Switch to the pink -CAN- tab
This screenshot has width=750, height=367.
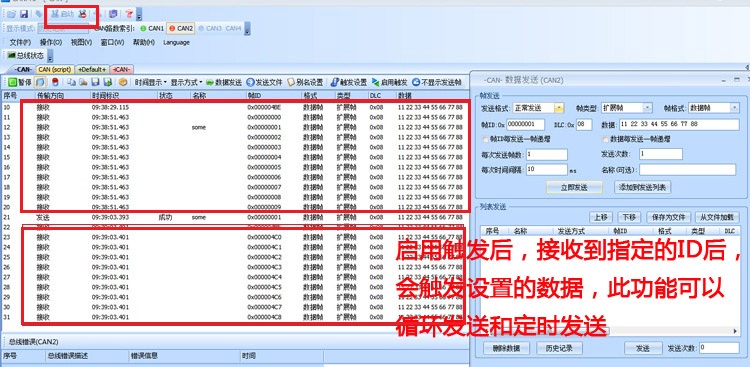(122, 69)
